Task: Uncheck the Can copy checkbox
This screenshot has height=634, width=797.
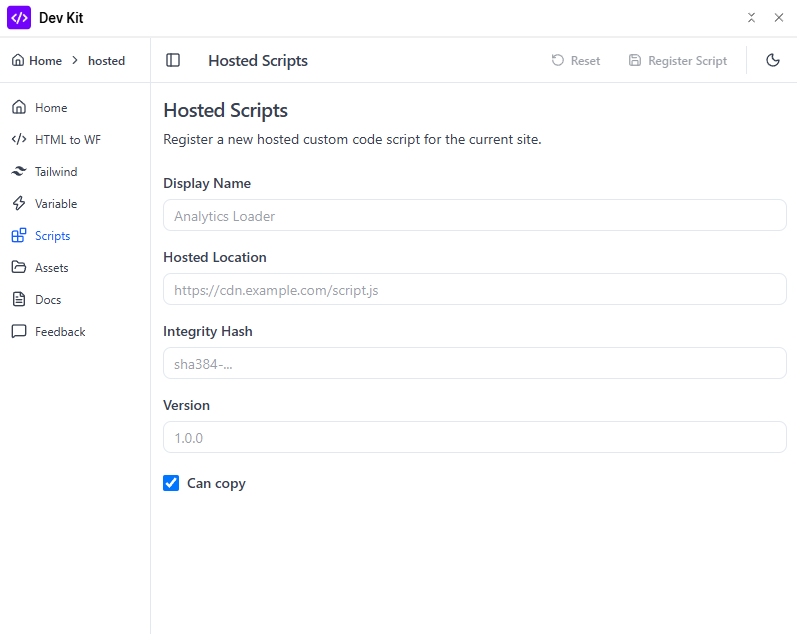Action: pos(171,483)
